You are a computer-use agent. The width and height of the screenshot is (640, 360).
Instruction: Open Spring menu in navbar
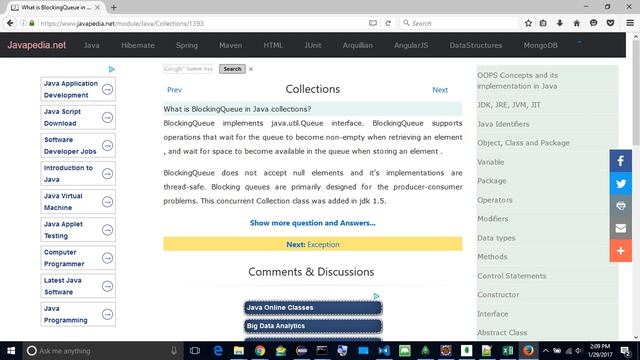187,45
